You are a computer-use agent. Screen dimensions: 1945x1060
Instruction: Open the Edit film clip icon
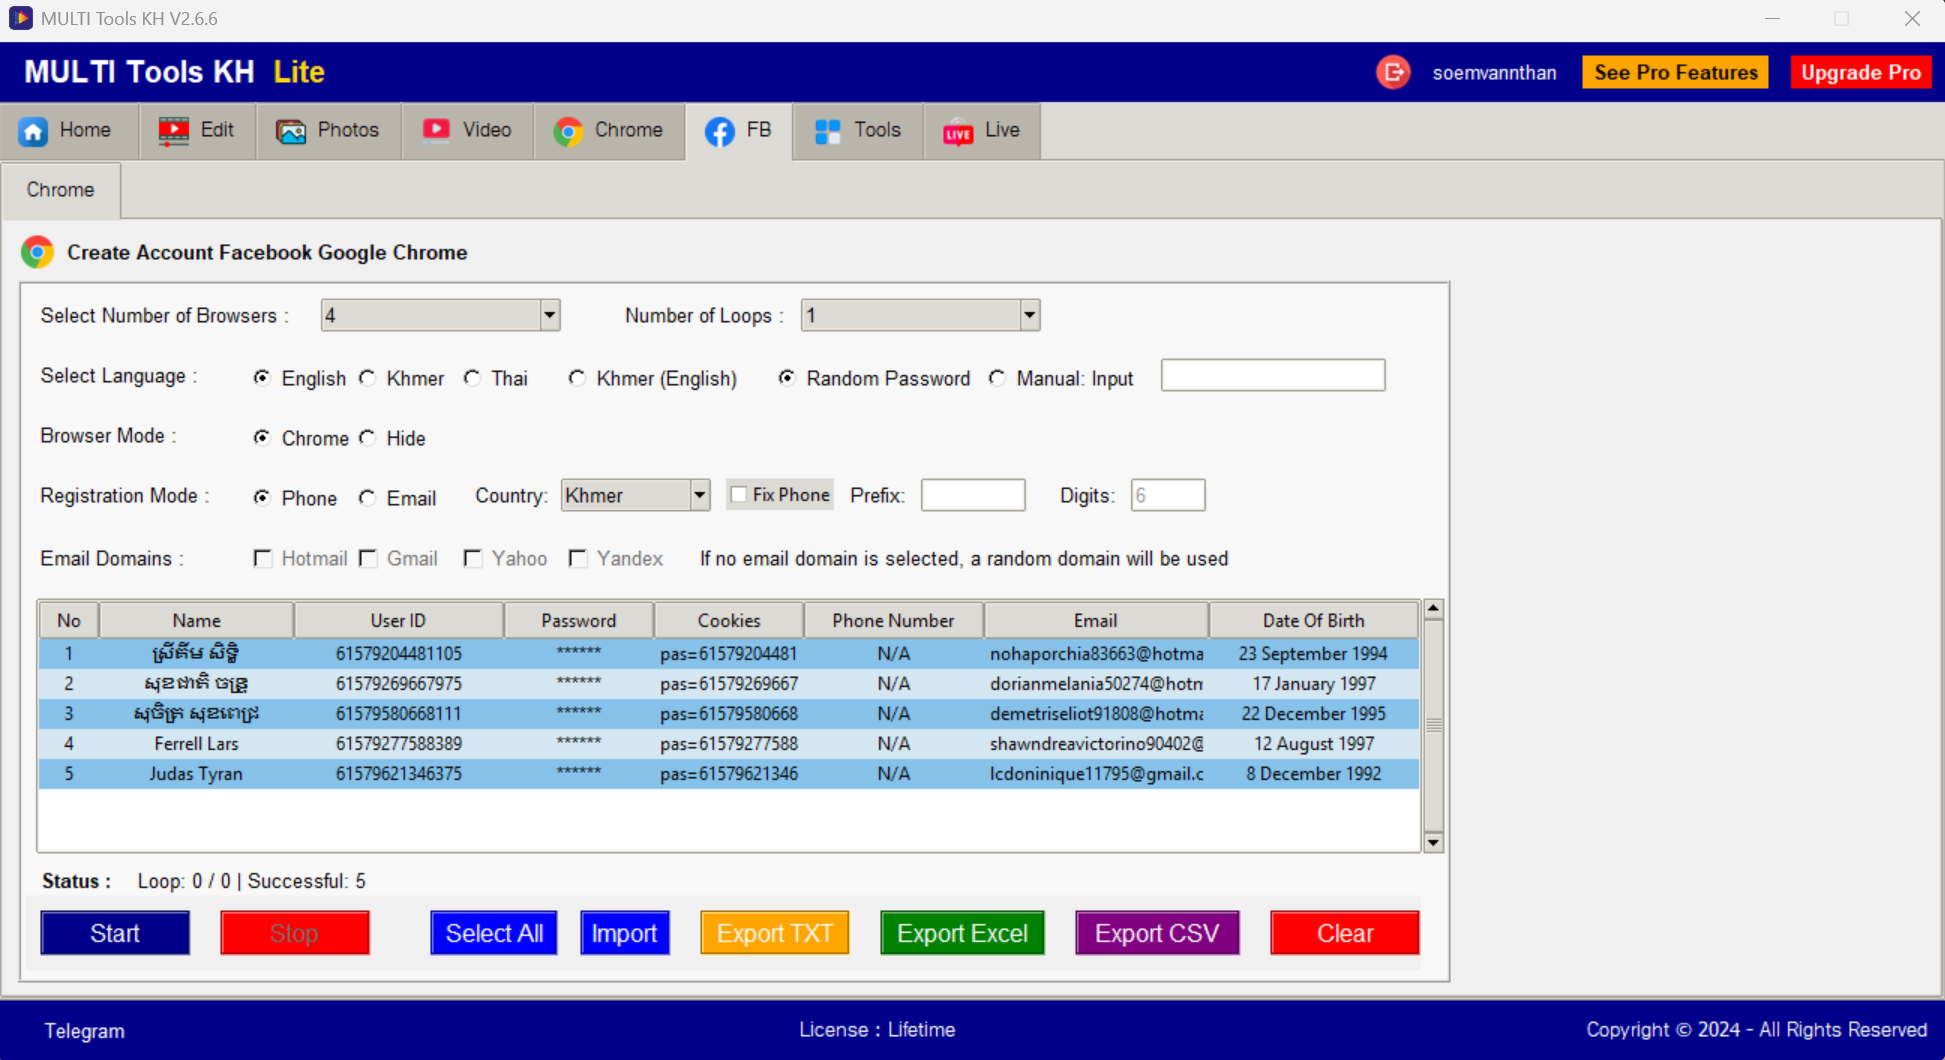(173, 131)
